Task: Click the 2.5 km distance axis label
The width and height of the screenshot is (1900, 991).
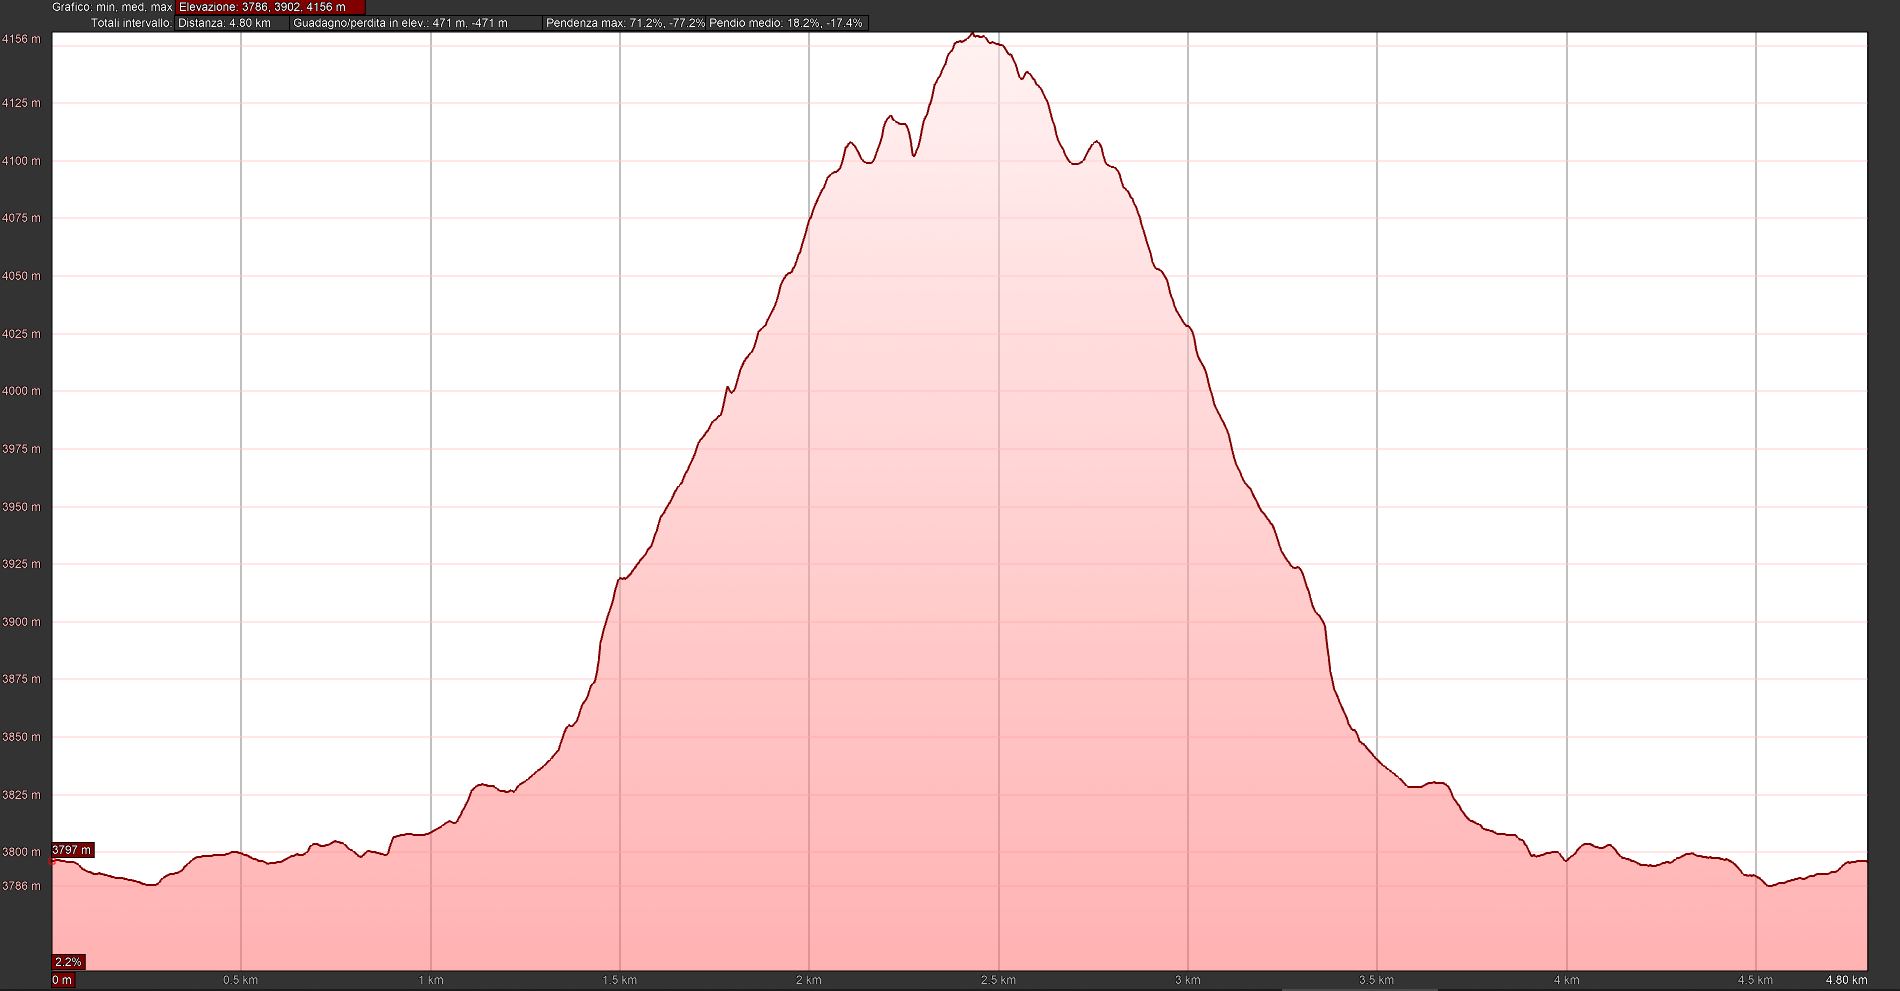Action: [x=998, y=980]
